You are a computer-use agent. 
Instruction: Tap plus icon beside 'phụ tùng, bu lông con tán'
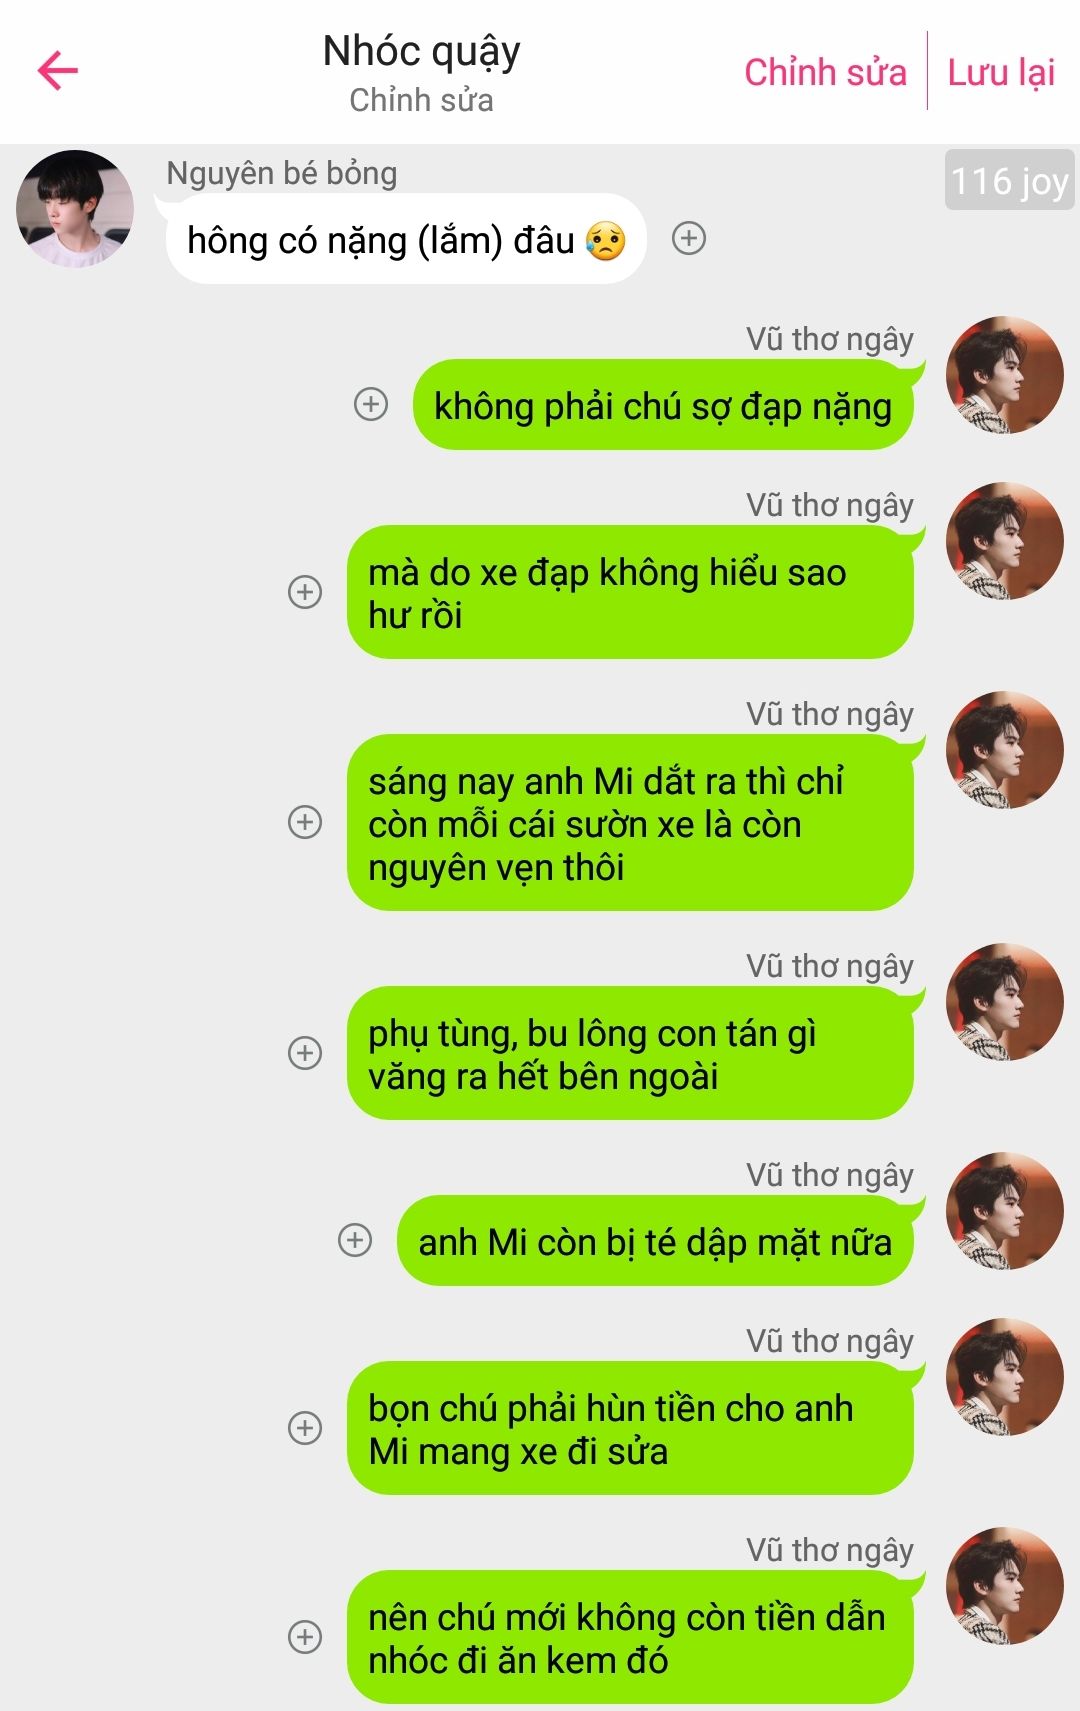click(x=305, y=1053)
